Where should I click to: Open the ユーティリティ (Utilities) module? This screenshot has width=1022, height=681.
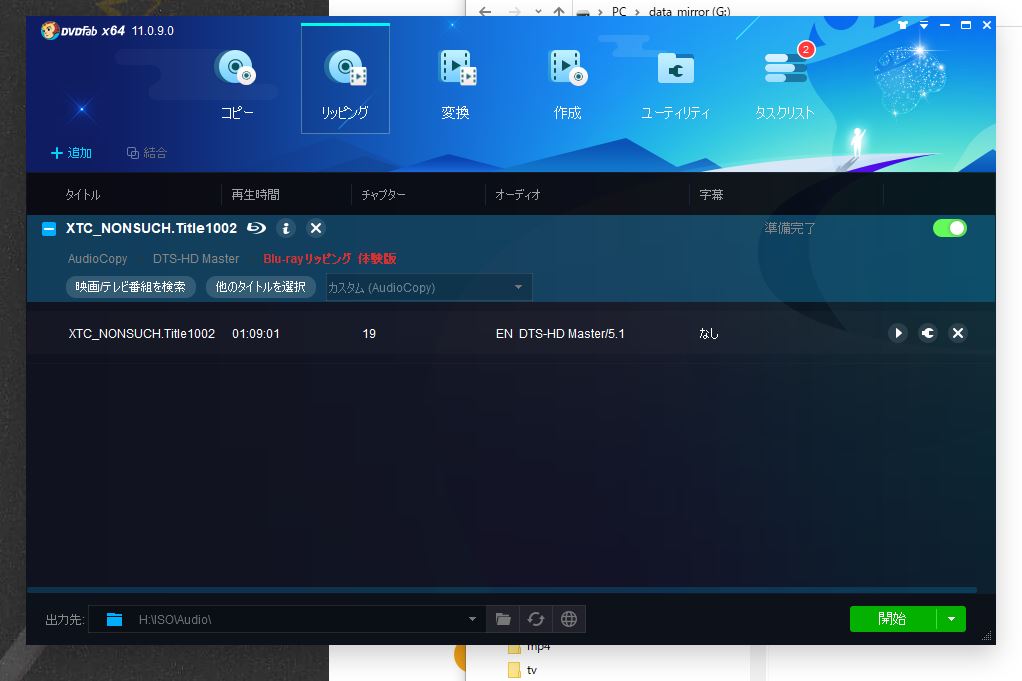tap(675, 85)
